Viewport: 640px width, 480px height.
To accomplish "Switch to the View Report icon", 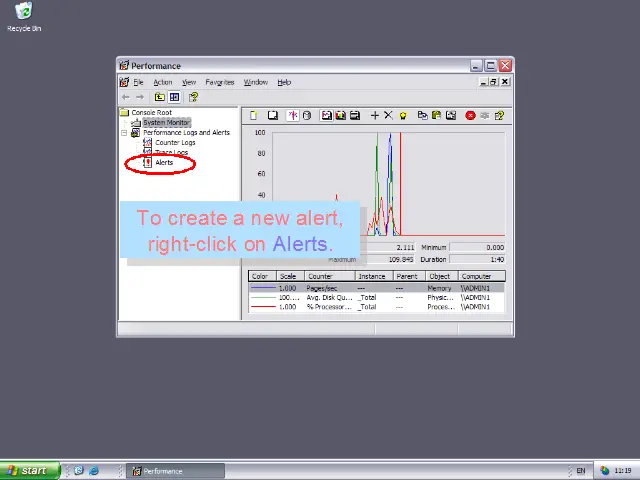I will (355, 116).
